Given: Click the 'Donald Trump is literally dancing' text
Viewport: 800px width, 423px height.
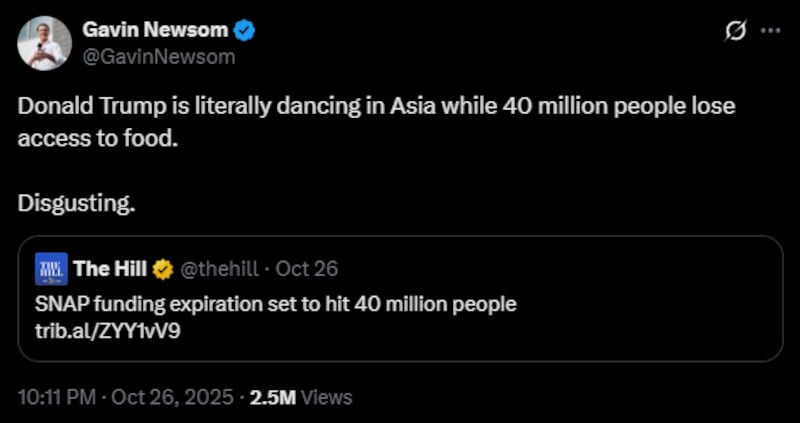Looking at the screenshot, I should tap(200, 107).
